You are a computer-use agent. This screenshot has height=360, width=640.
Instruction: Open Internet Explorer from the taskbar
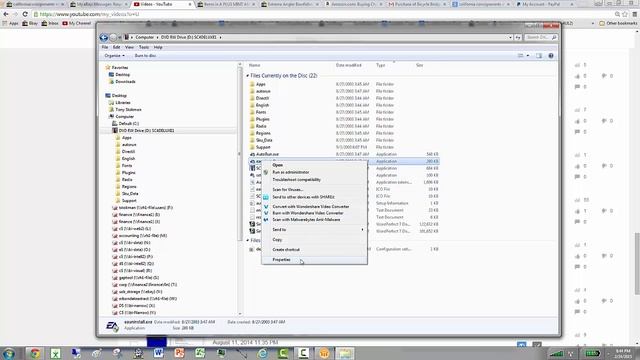point(262,353)
